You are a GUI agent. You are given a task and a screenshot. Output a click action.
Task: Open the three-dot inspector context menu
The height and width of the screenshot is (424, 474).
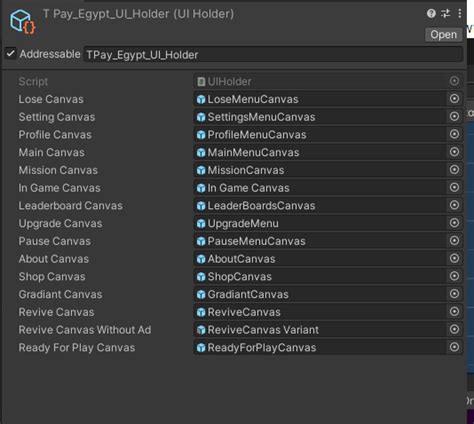pyautogui.click(x=460, y=14)
